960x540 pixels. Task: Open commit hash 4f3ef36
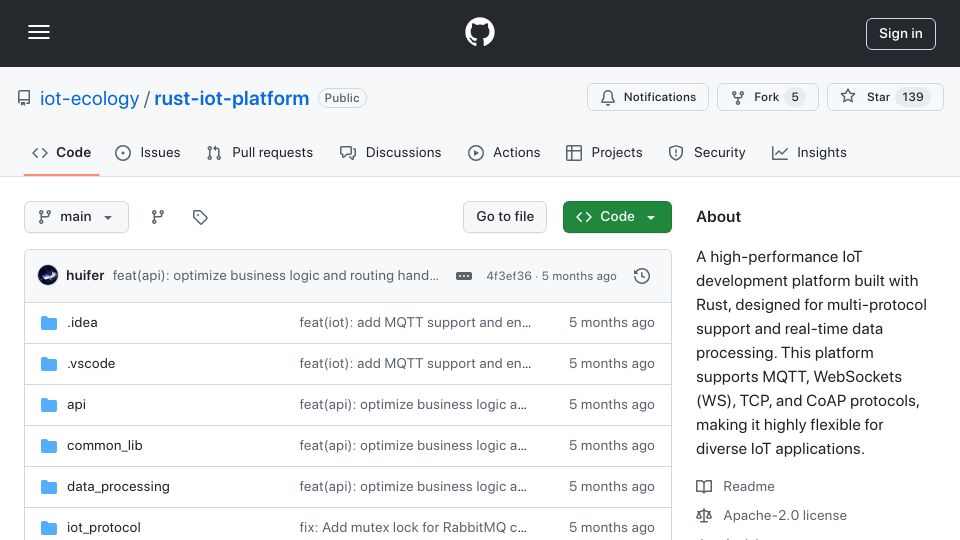509,276
